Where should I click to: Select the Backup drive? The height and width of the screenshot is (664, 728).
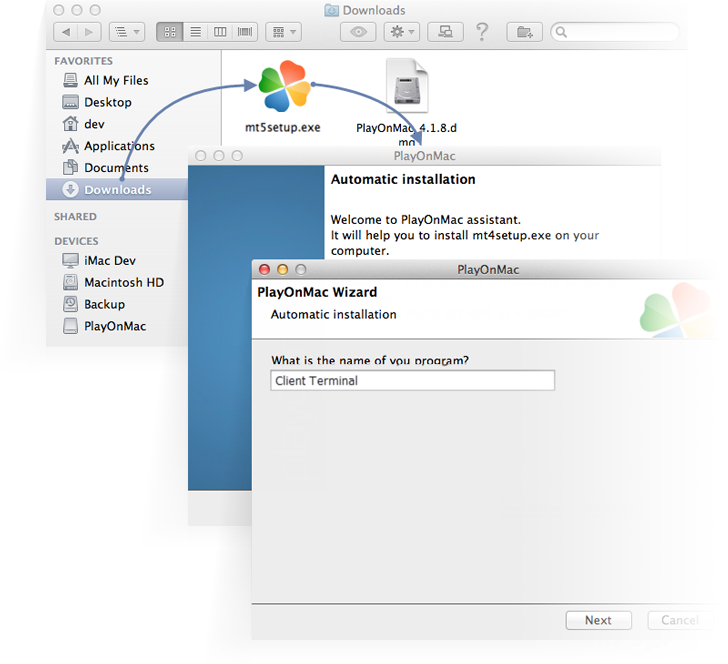[104, 304]
